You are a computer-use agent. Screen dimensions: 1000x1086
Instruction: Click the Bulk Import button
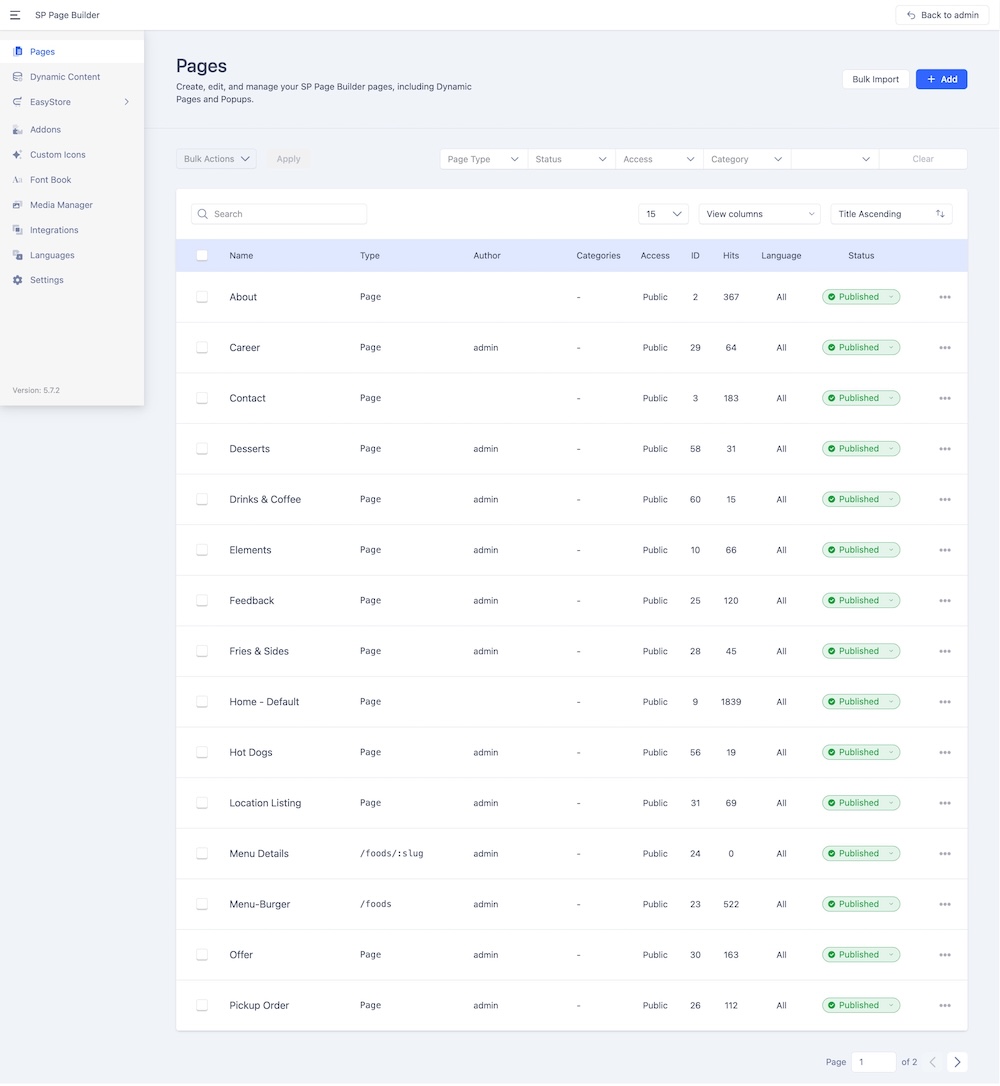[x=875, y=79]
